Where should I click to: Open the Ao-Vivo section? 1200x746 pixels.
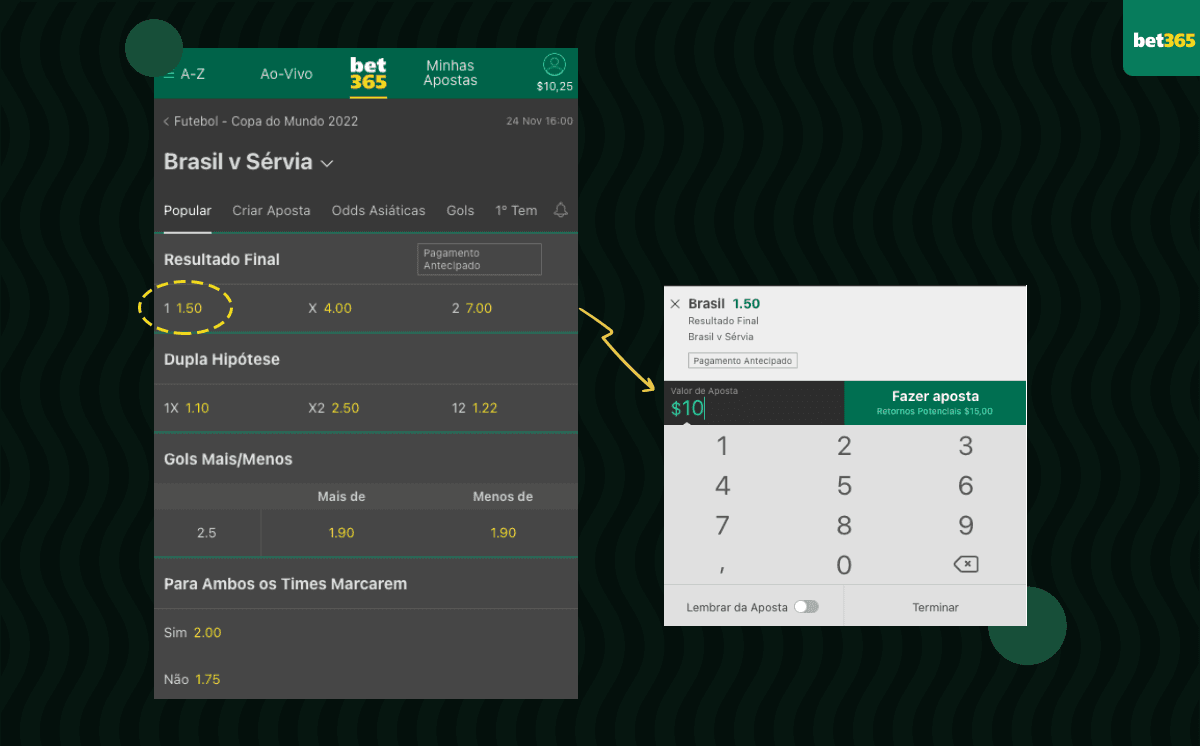[x=286, y=74]
